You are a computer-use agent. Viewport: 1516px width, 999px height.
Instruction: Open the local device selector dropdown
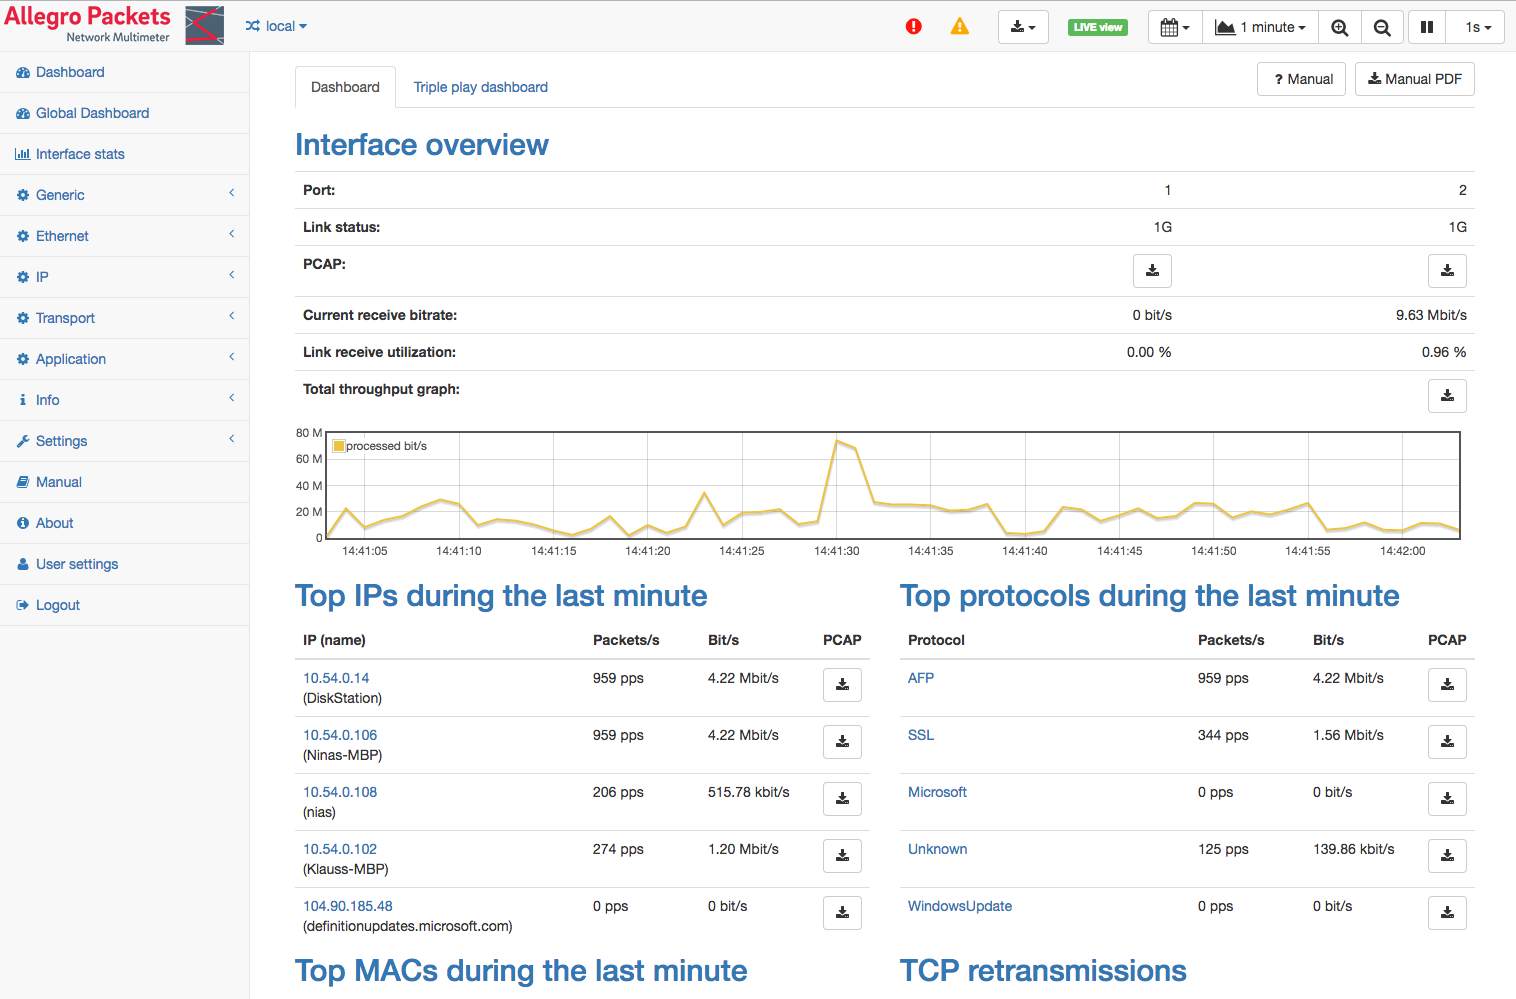(x=276, y=27)
